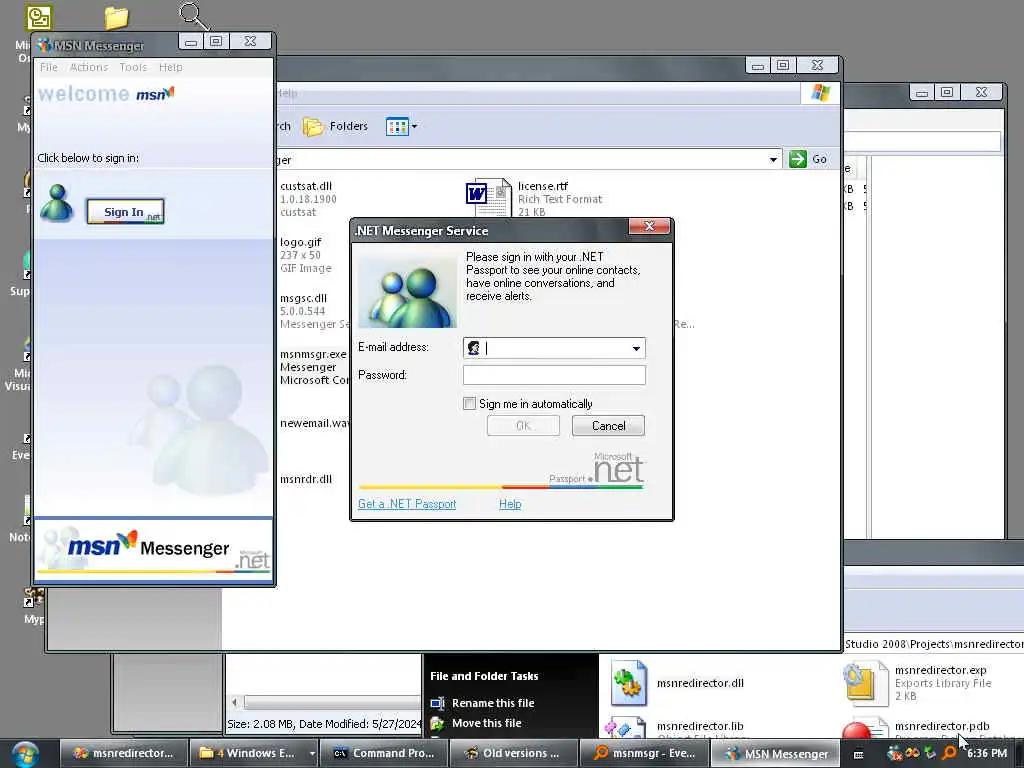Enable Sign me in automatically checkbox
This screenshot has width=1024, height=768.
pos(469,404)
